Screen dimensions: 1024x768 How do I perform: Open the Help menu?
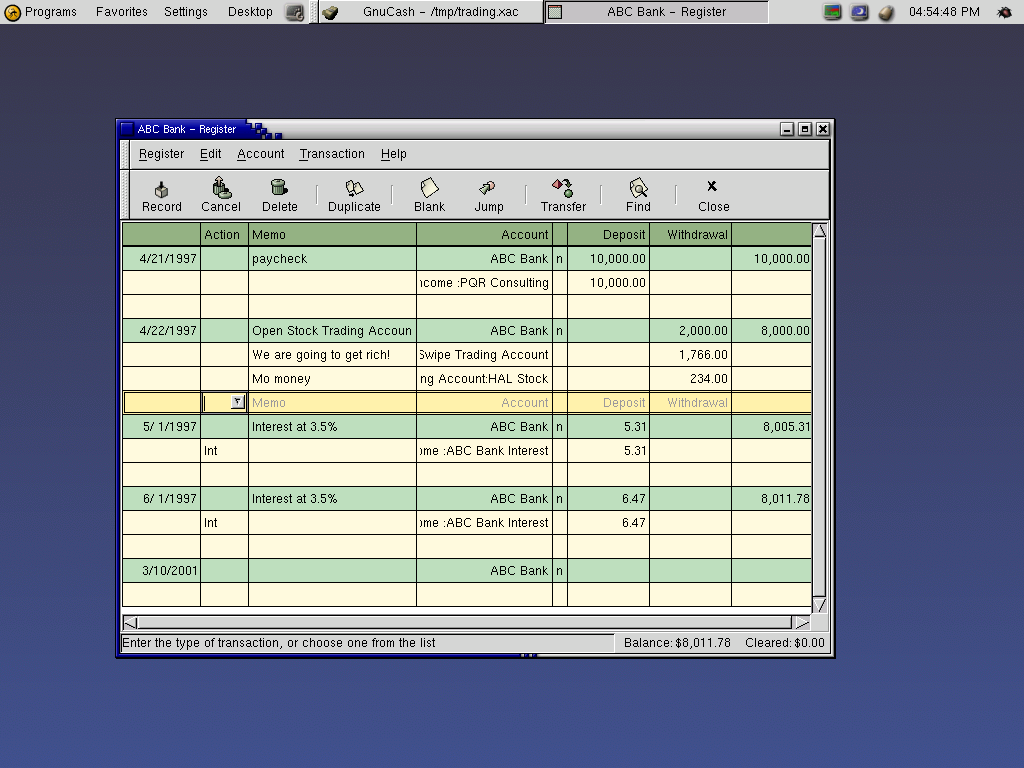(x=393, y=154)
